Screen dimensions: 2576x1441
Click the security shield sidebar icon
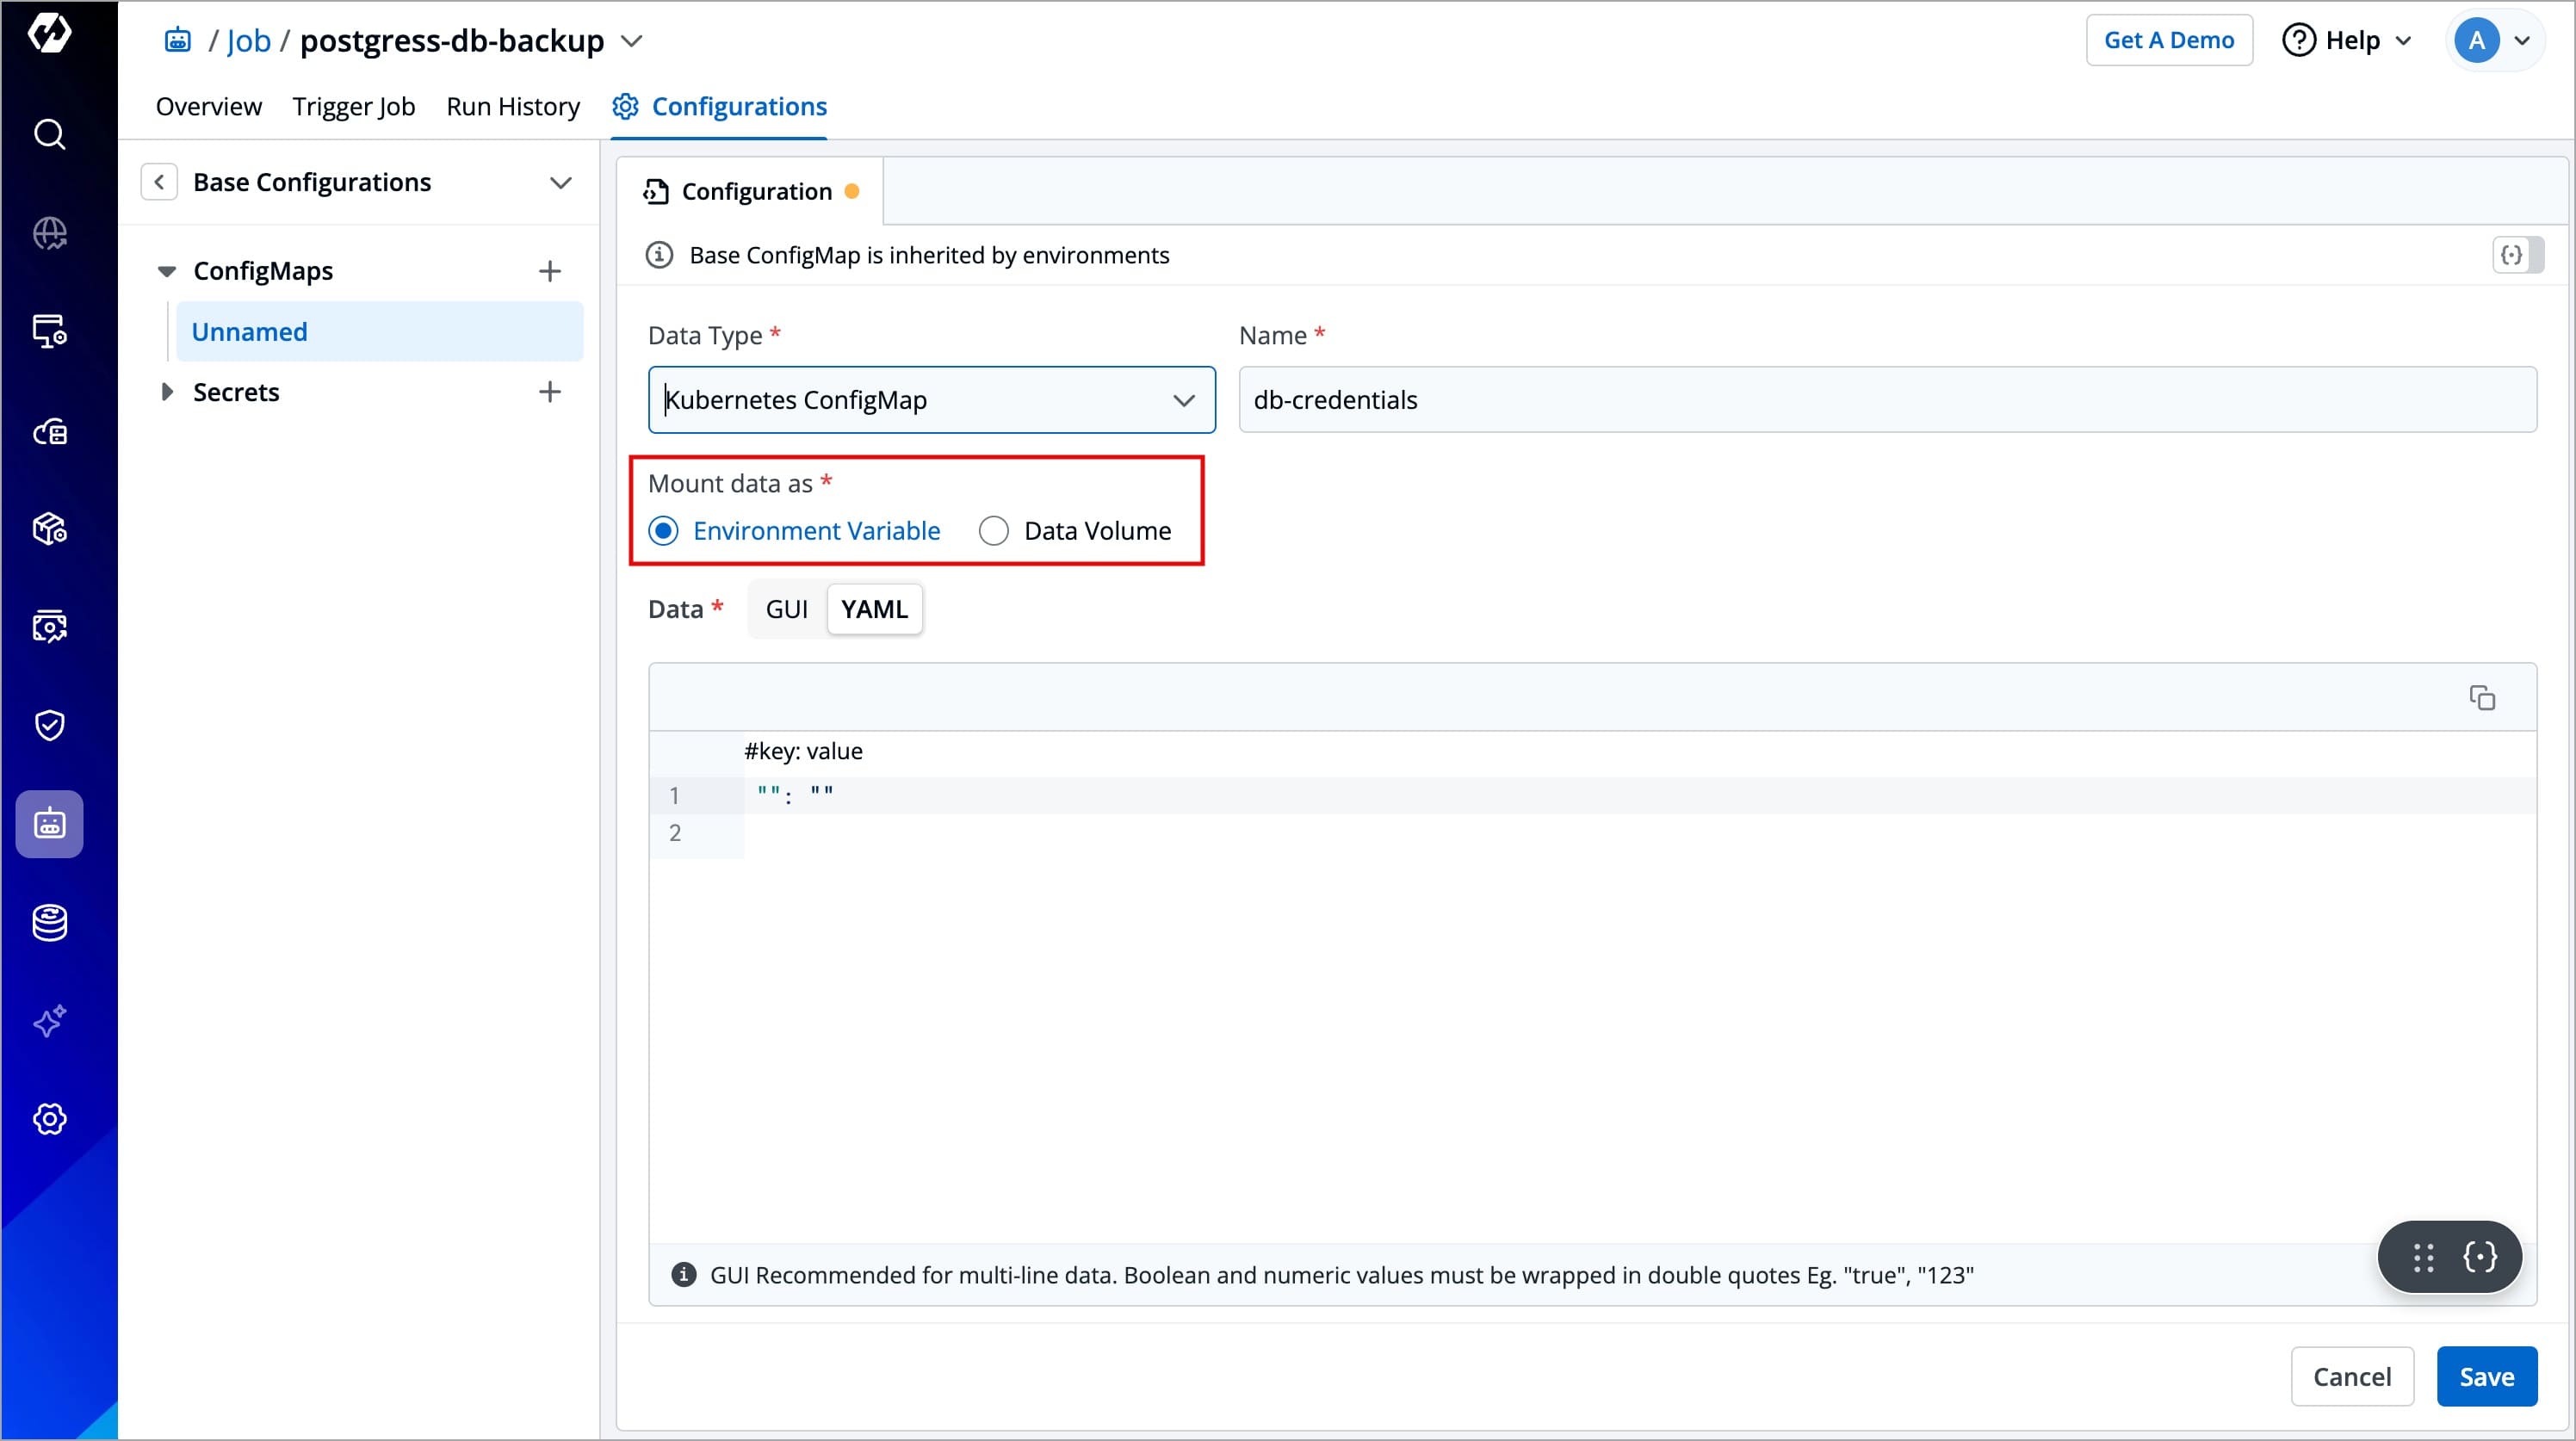click(x=49, y=725)
